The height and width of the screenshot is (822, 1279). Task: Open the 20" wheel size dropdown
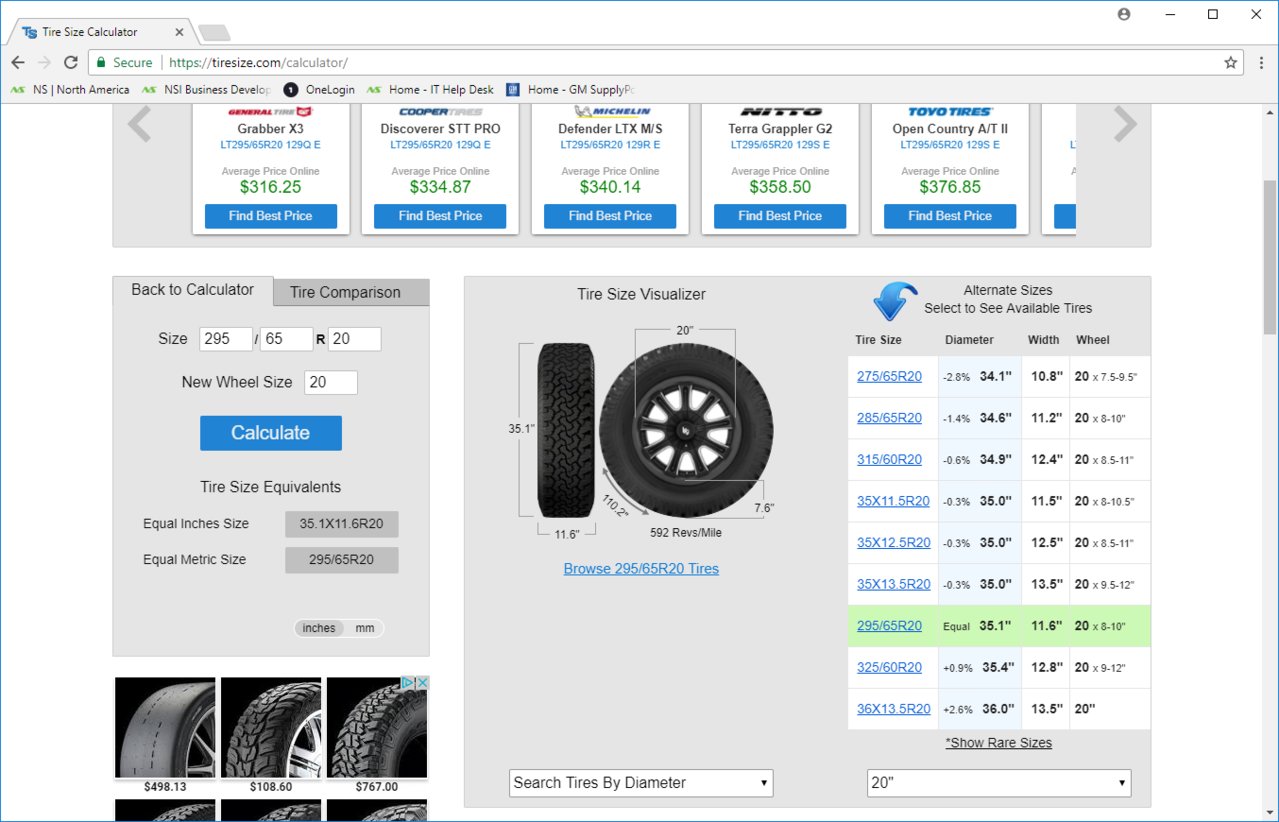pos(999,783)
